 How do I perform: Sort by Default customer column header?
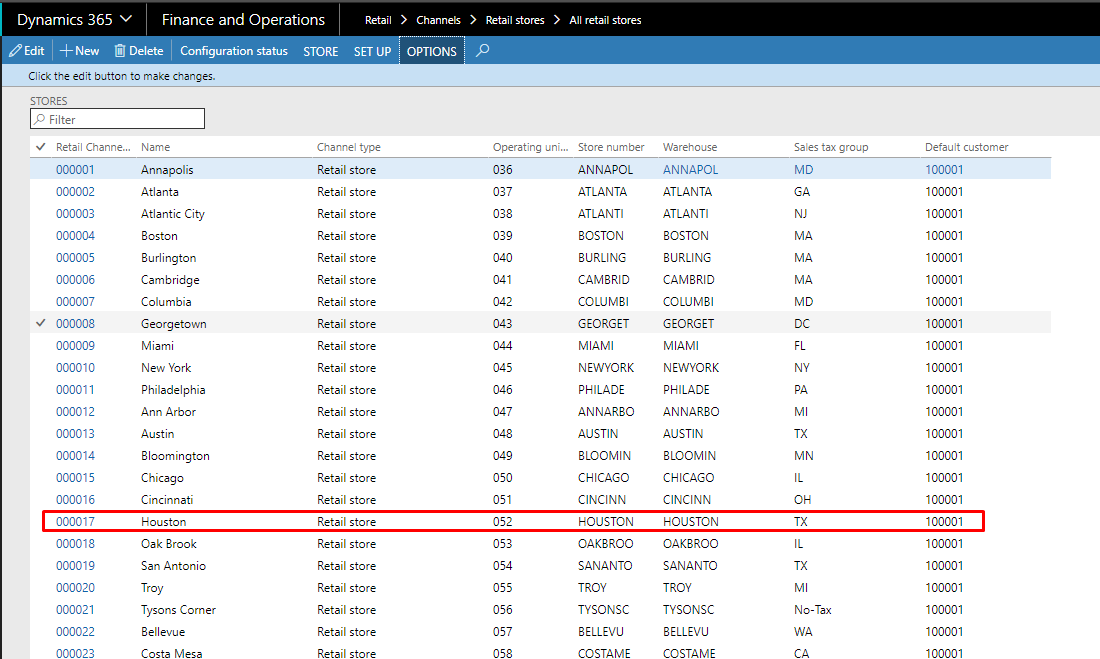pos(967,147)
